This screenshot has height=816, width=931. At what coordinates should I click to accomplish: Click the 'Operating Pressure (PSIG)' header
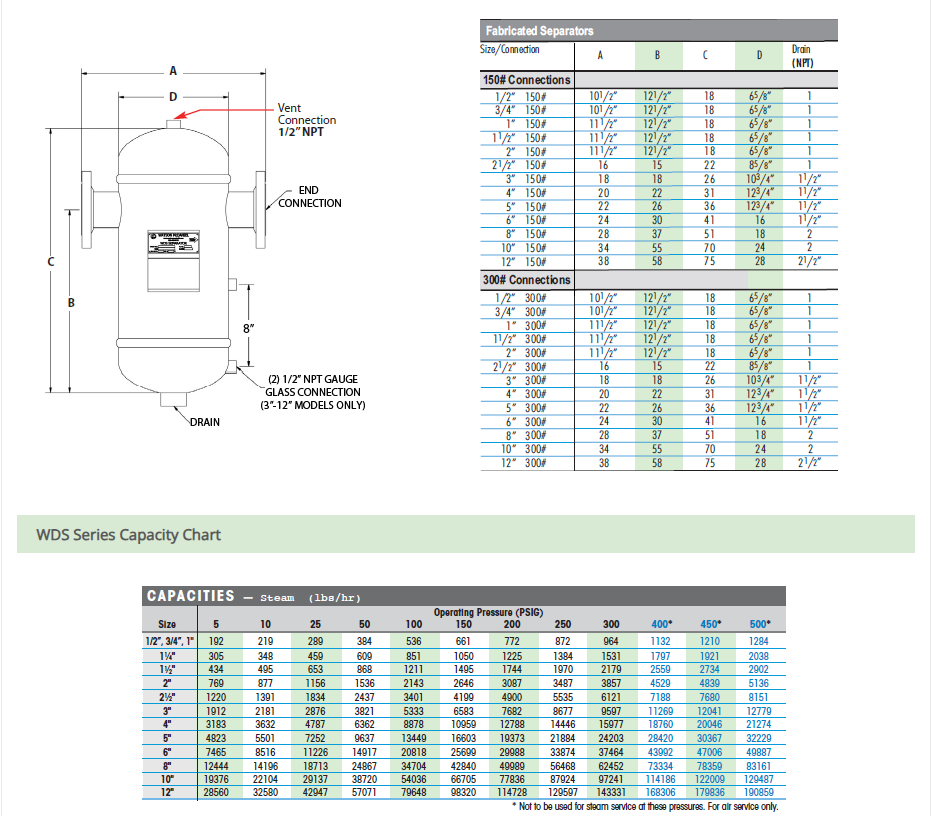pos(486,611)
